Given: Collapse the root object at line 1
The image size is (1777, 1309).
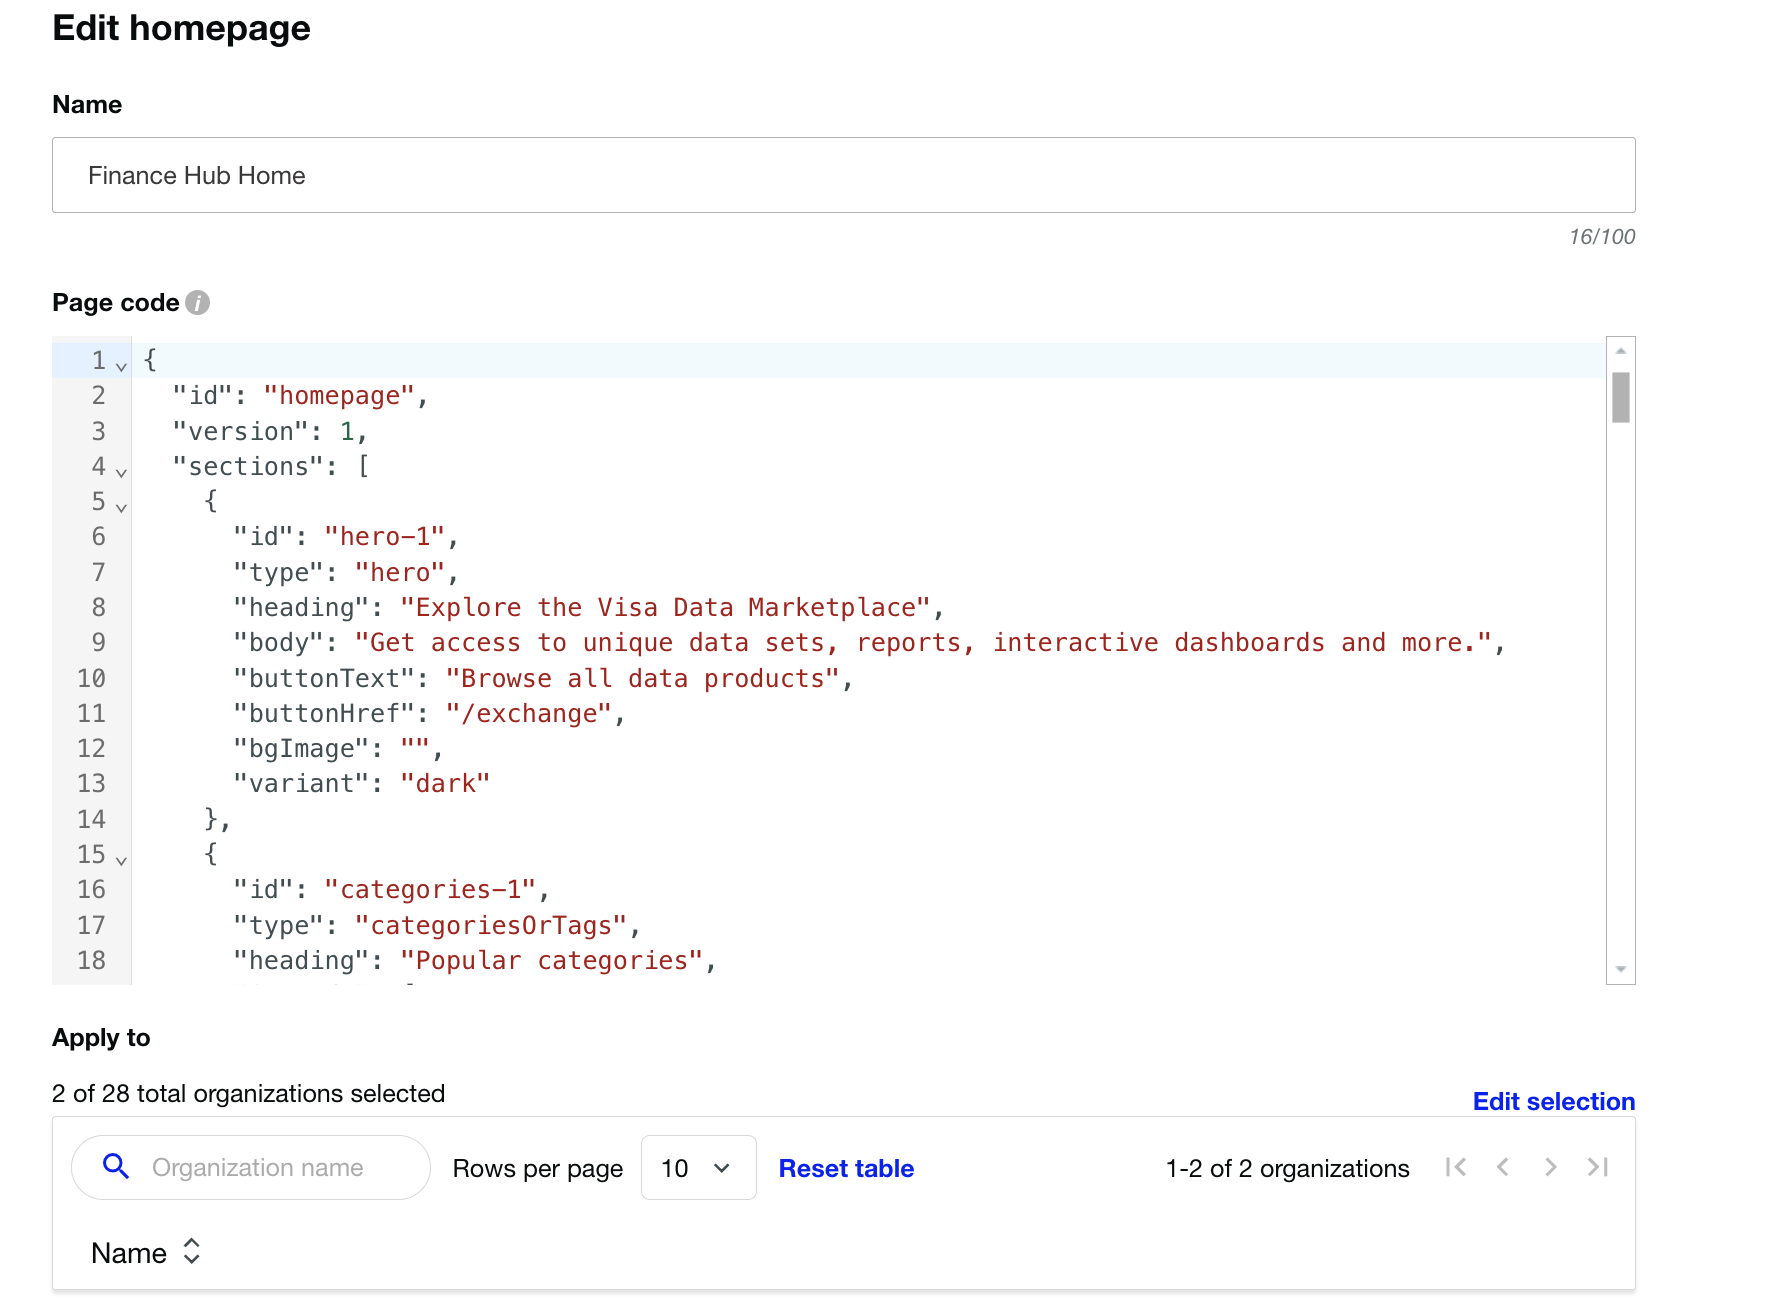Looking at the screenshot, I should point(121,367).
